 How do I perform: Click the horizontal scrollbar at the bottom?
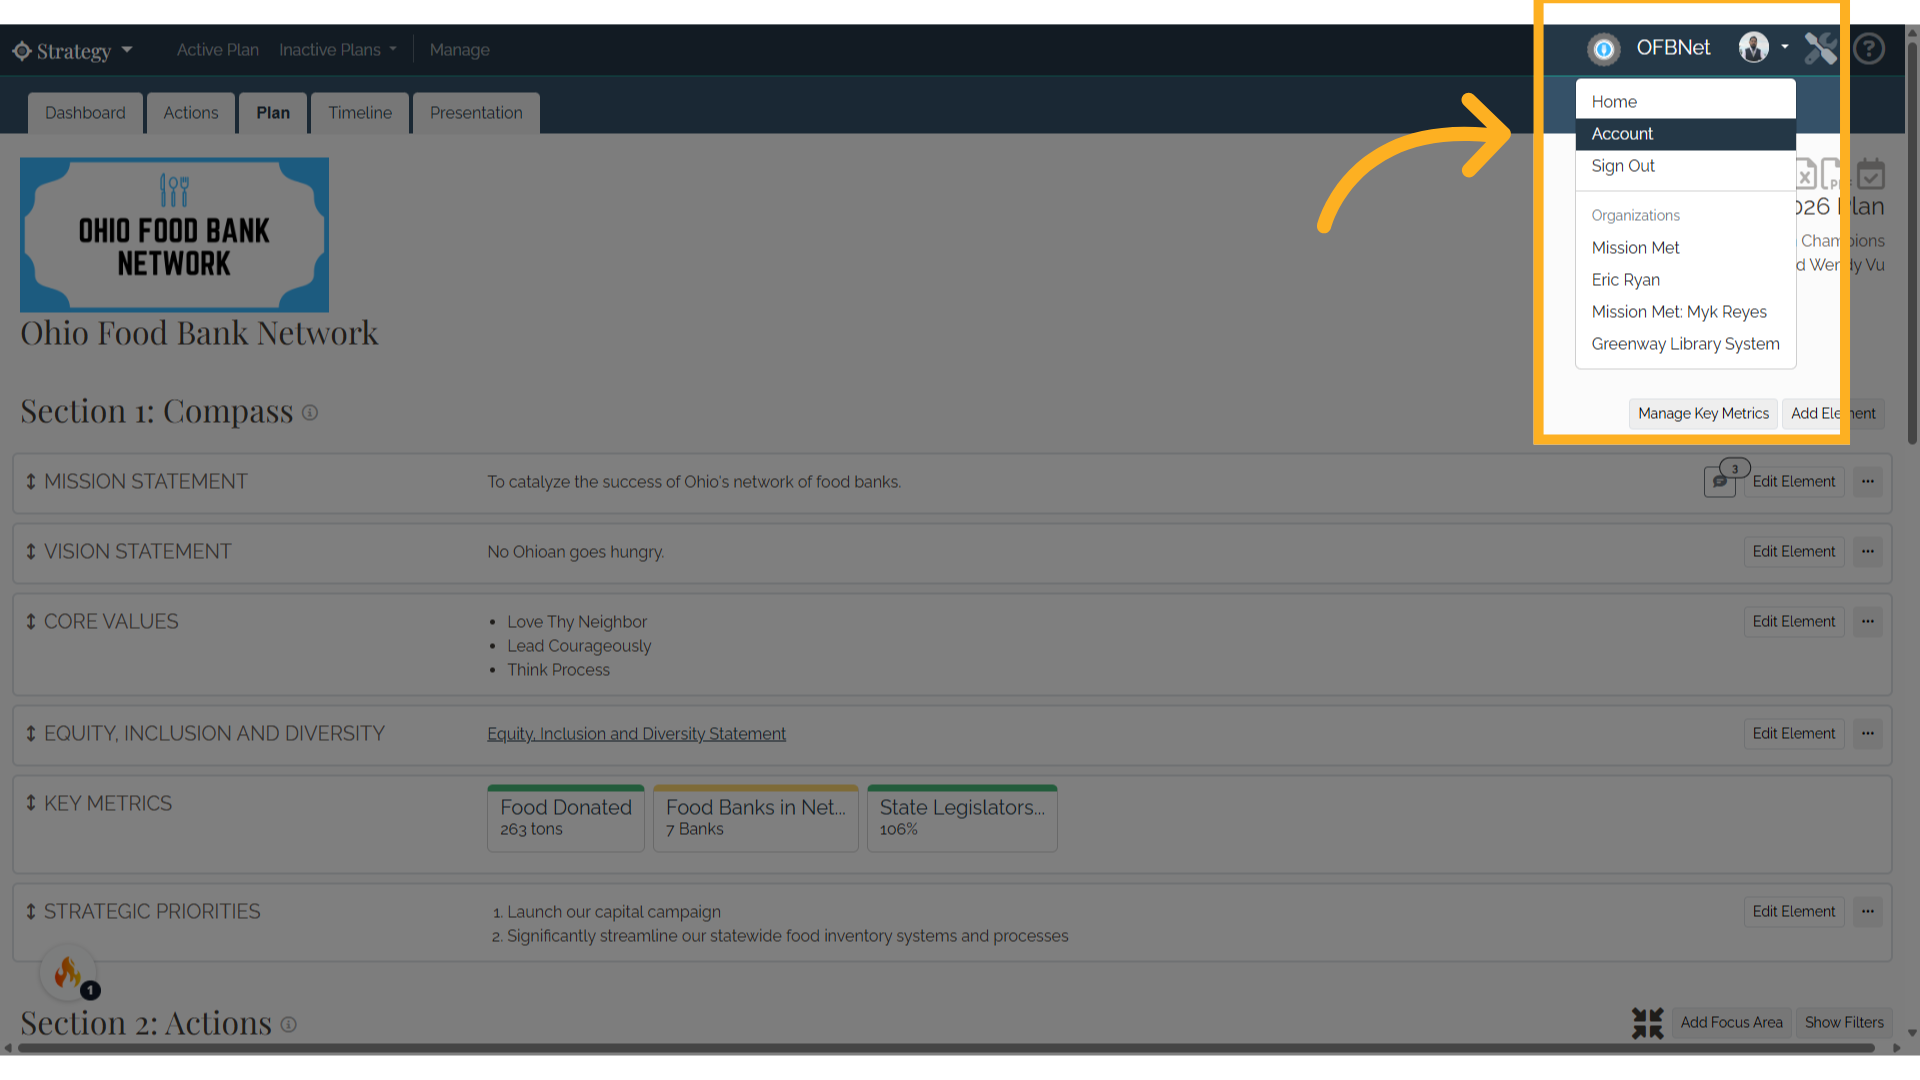[946, 1048]
